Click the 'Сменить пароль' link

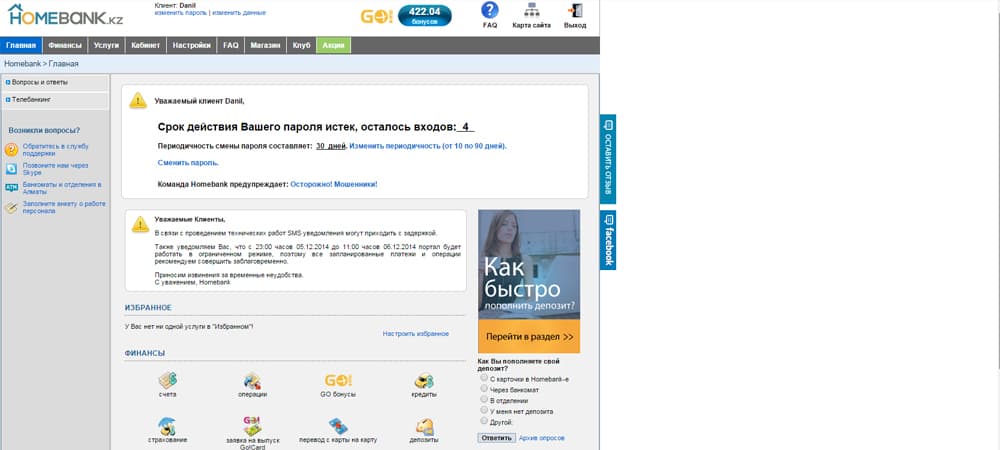[188, 163]
